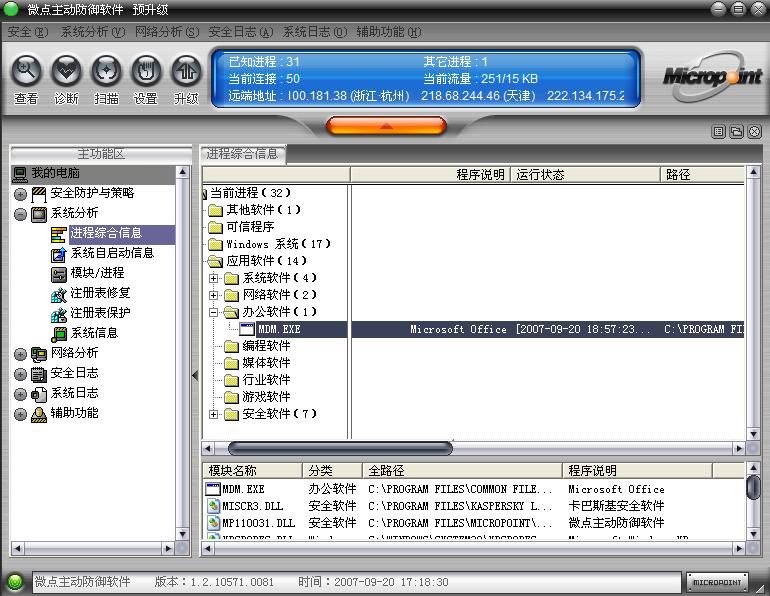Click the process tree horizontal scrollbar thumb
Image resolution: width=770 pixels, height=596 pixels.
tap(340, 448)
